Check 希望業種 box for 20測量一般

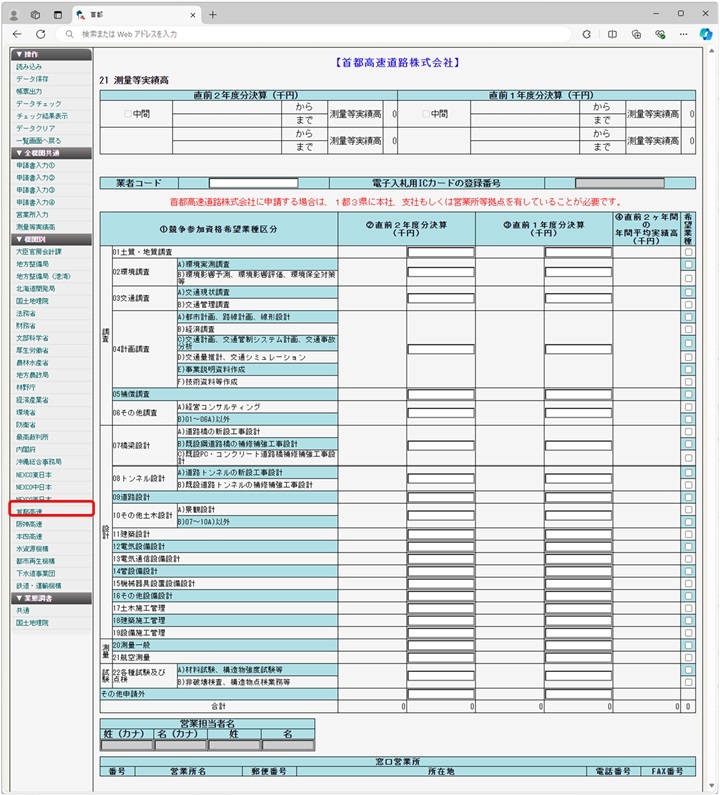click(x=688, y=645)
